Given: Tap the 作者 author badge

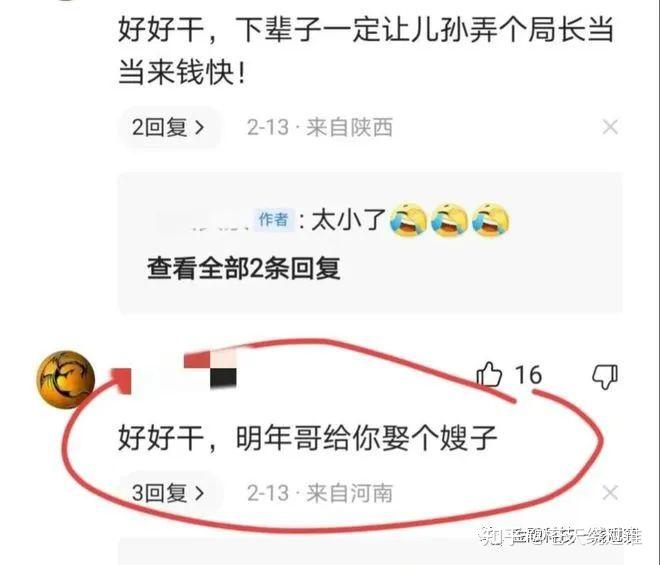Looking at the screenshot, I should (x=274, y=219).
